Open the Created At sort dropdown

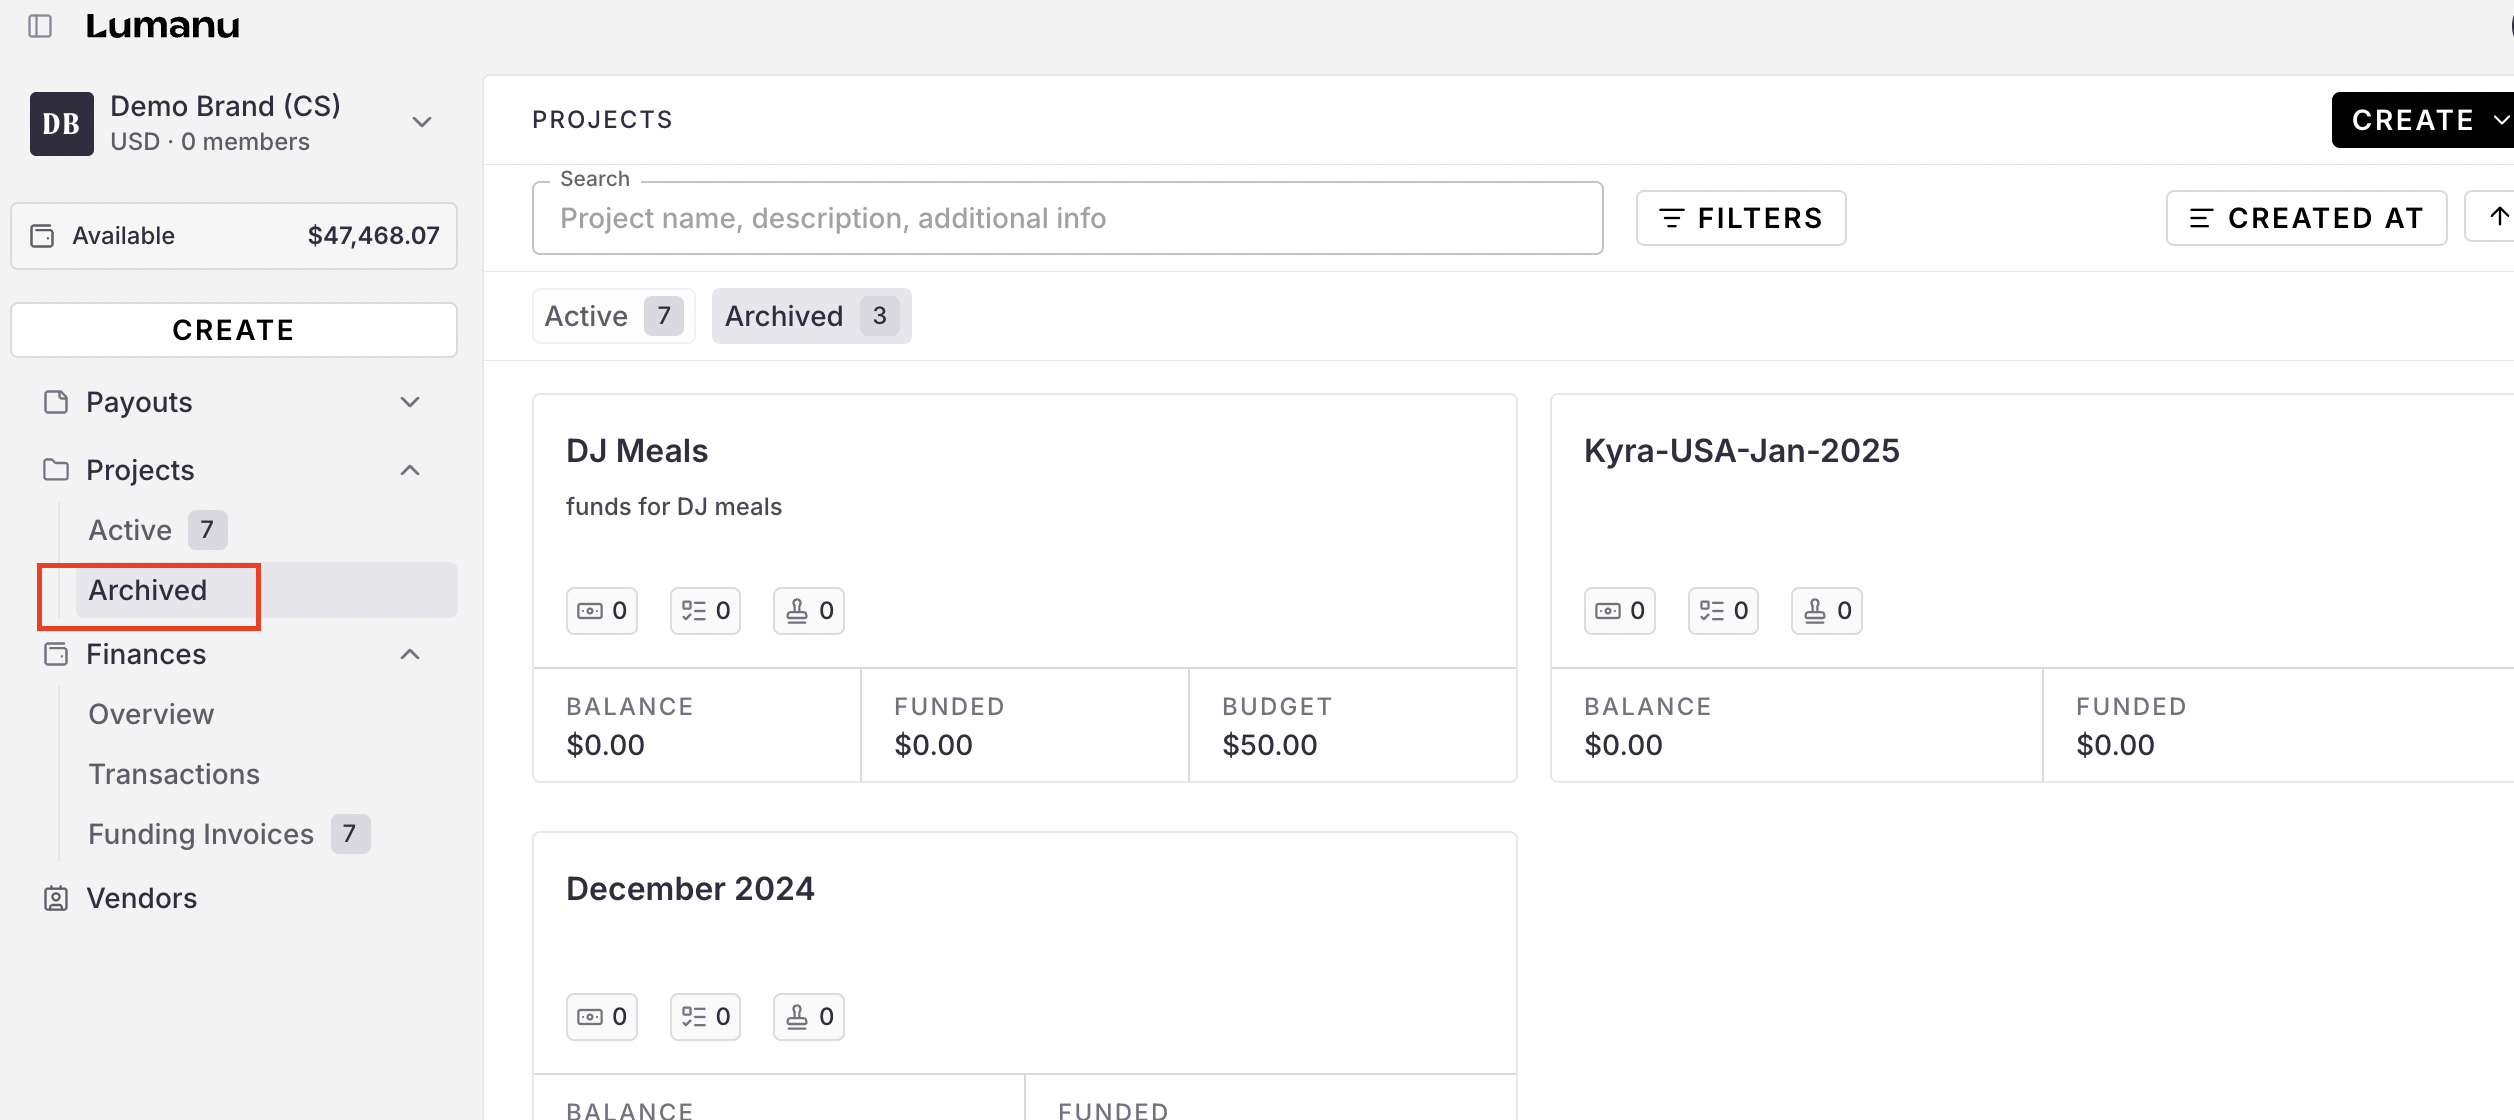[x=2305, y=218]
